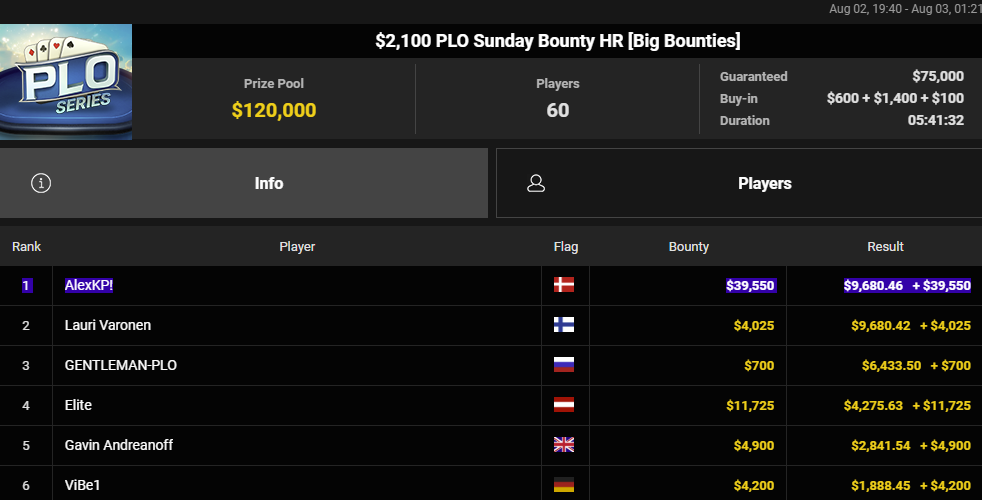Click the Flag column header
Image resolution: width=982 pixels, height=500 pixels.
pos(566,247)
